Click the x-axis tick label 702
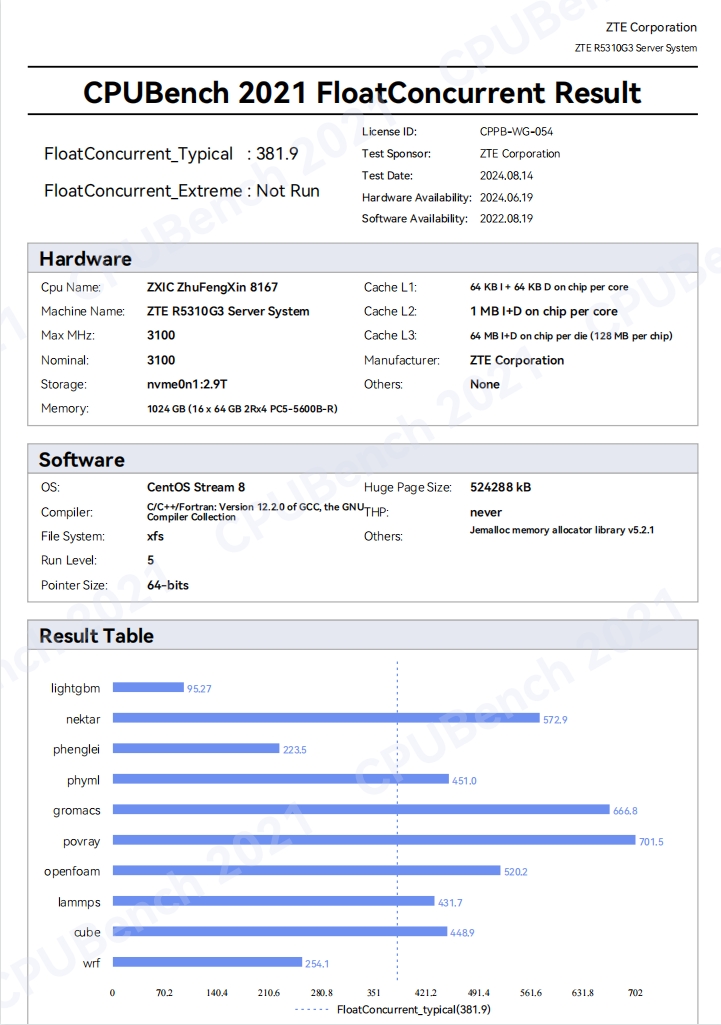Viewport: 721px width, 1025px height. point(635,992)
